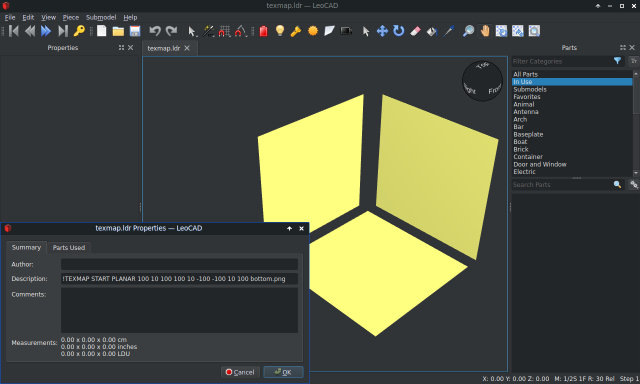This screenshot has width=640, height=384.
Task: Select the Insert piece brick tool
Action: tap(264, 31)
